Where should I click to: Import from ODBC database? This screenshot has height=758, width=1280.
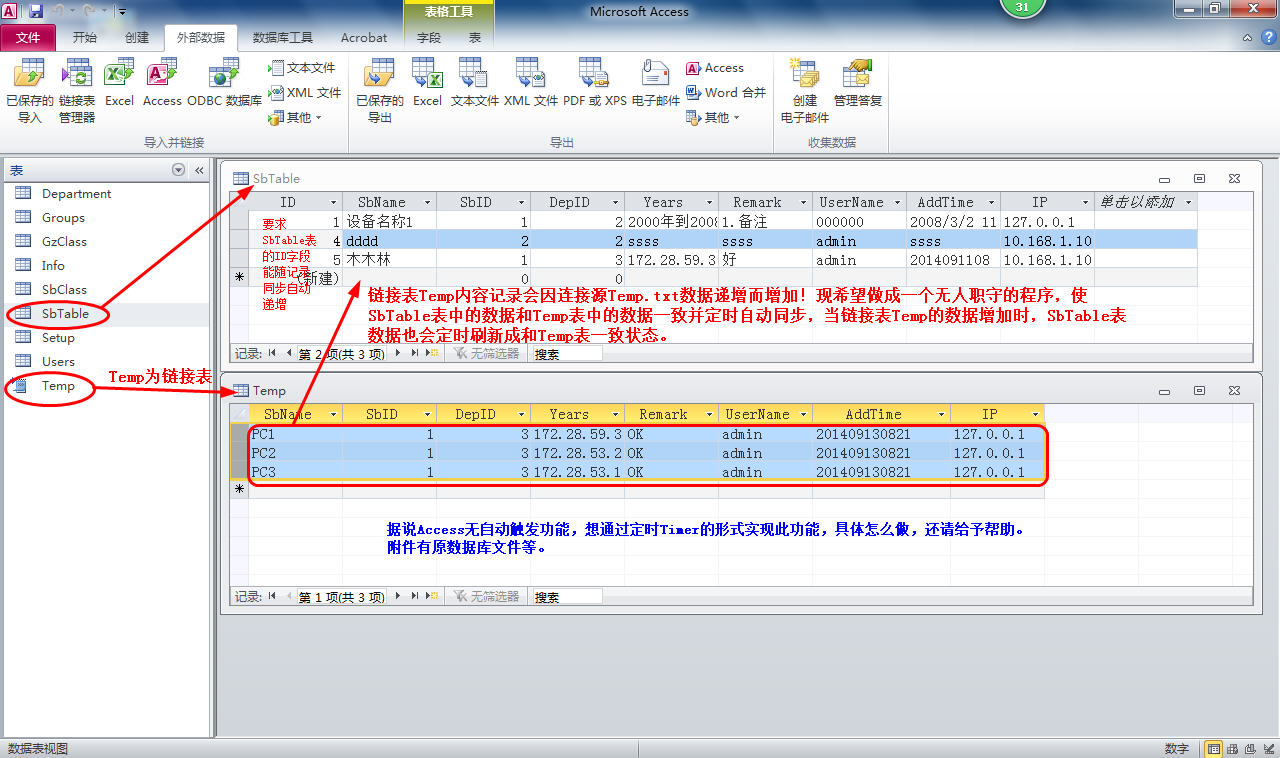click(x=224, y=82)
